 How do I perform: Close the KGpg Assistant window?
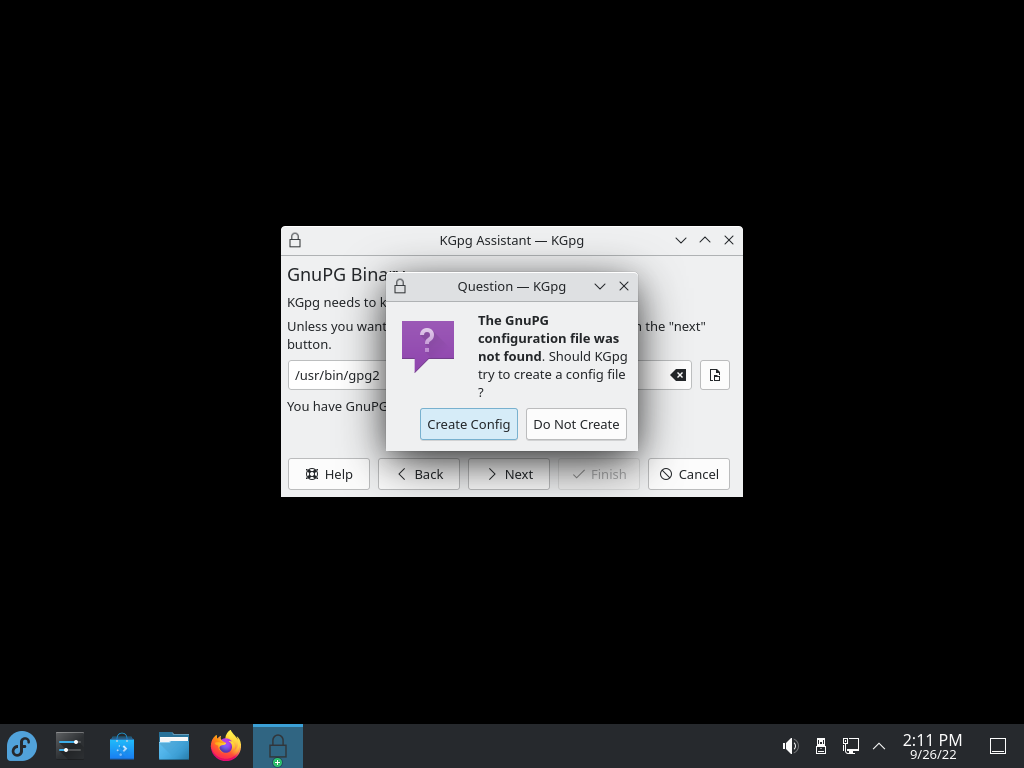click(729, 240)
